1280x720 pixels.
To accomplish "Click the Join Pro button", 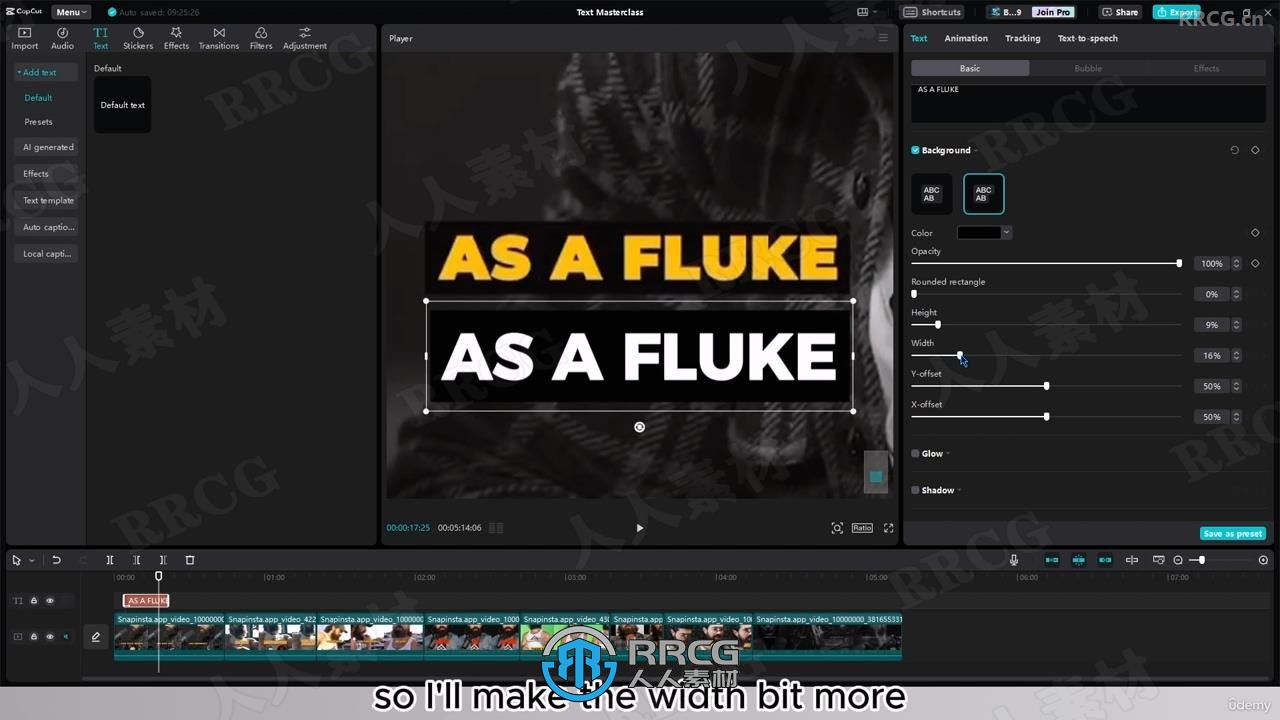I will (x=1053, y=12).
